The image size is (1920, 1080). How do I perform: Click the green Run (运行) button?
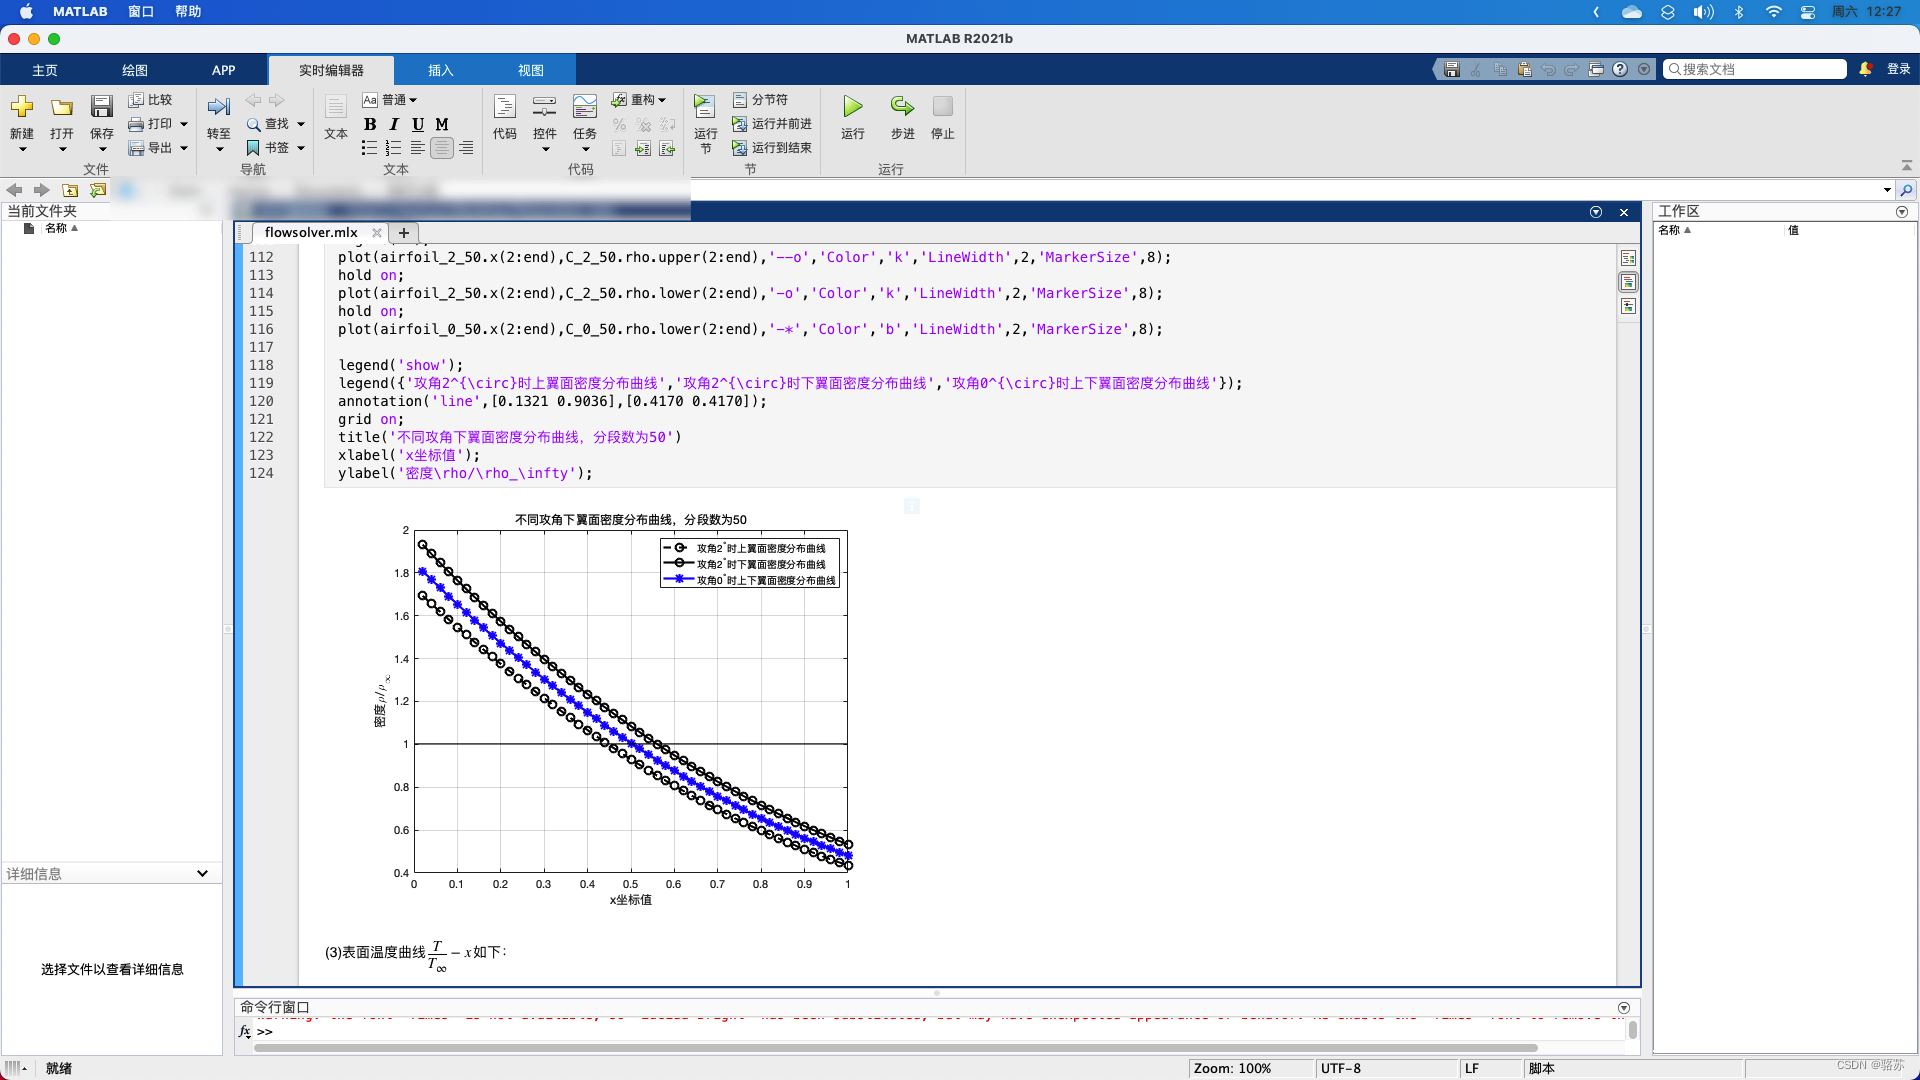[852, 108]
